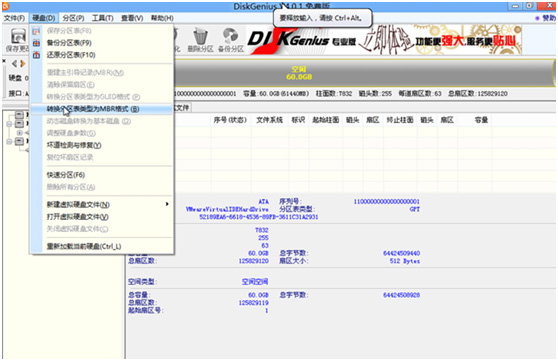Select 关闭虚拟硬盘文件(C) menu entry
Image resolution: width=558 pixels, height=361 pixels.
[x=101, y=229]
